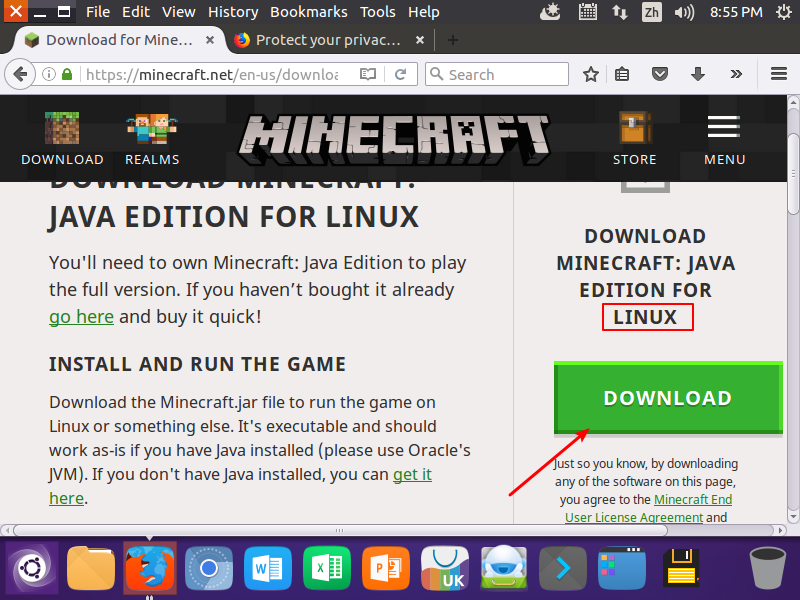Click the green DOWNLOAD button
Viewport: 800px width, 600px height.
click(668, 398)
